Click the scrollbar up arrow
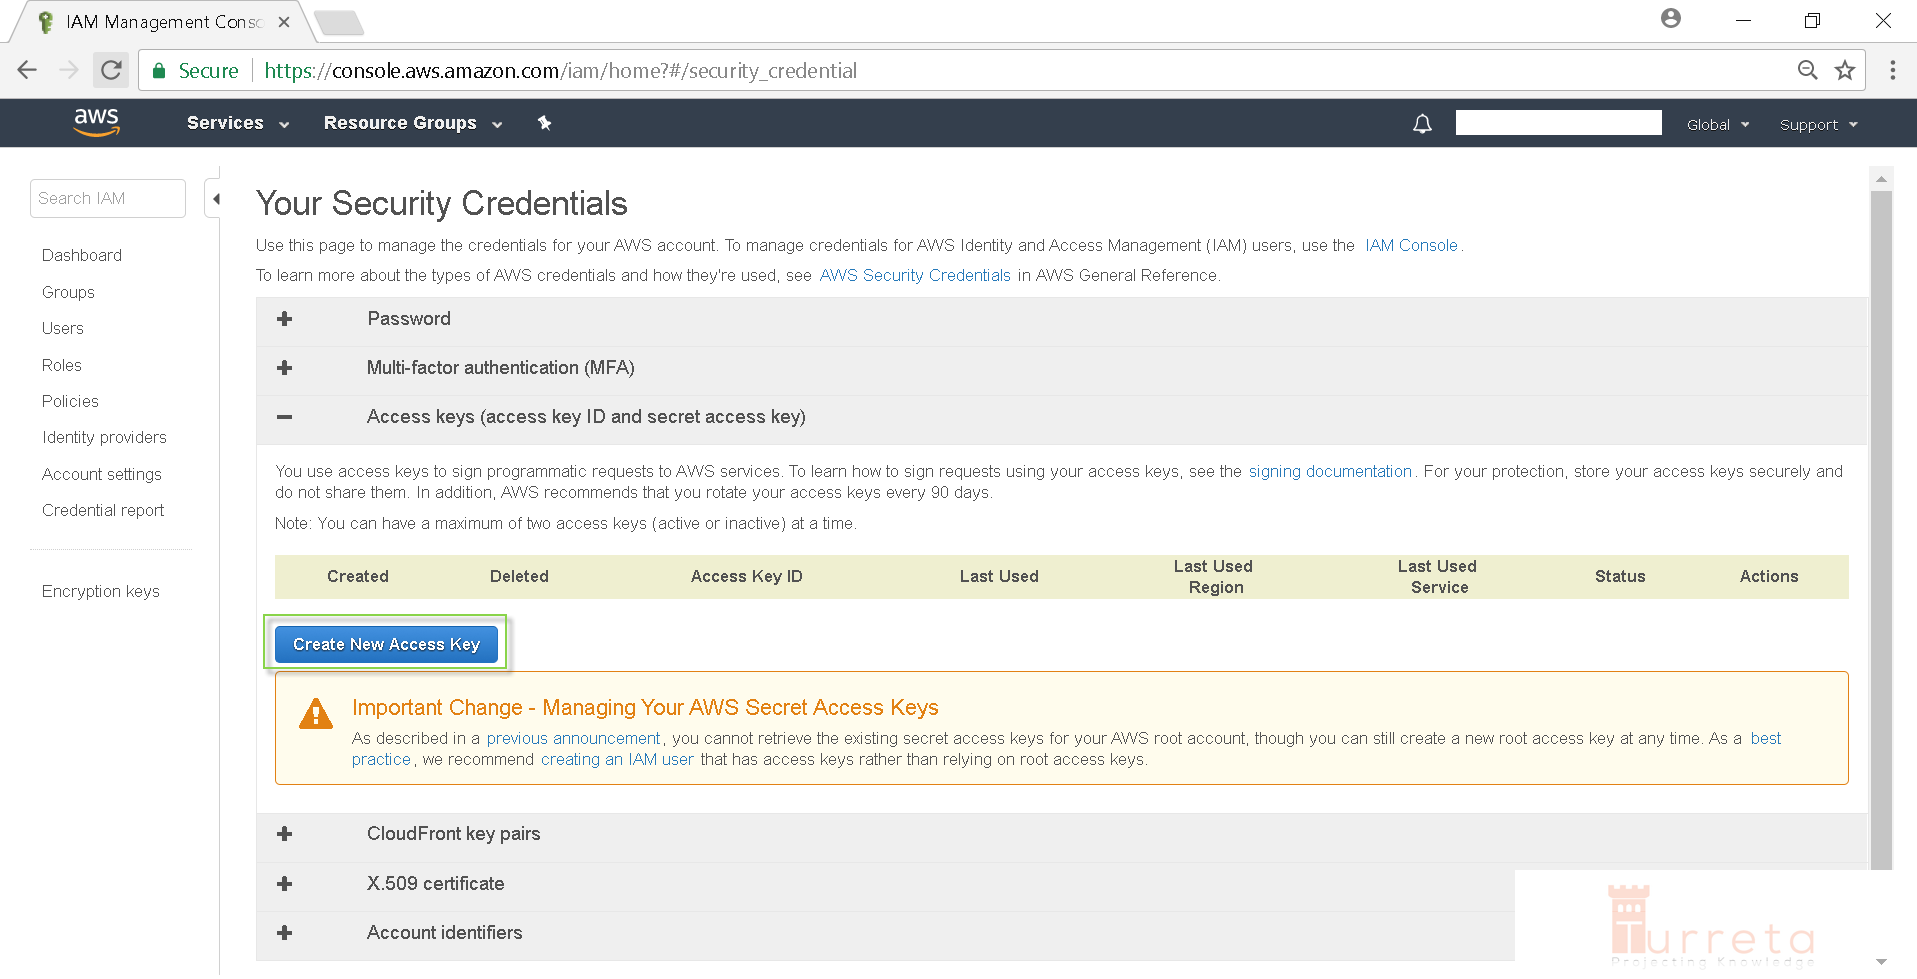The height and width of the screenshot is (979, 1917). [1881, 179]
